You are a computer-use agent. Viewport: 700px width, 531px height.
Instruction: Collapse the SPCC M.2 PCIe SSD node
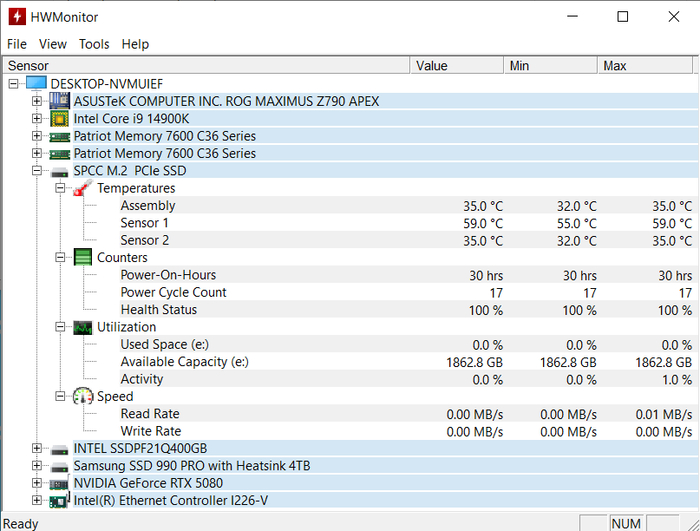click(37, 171)
